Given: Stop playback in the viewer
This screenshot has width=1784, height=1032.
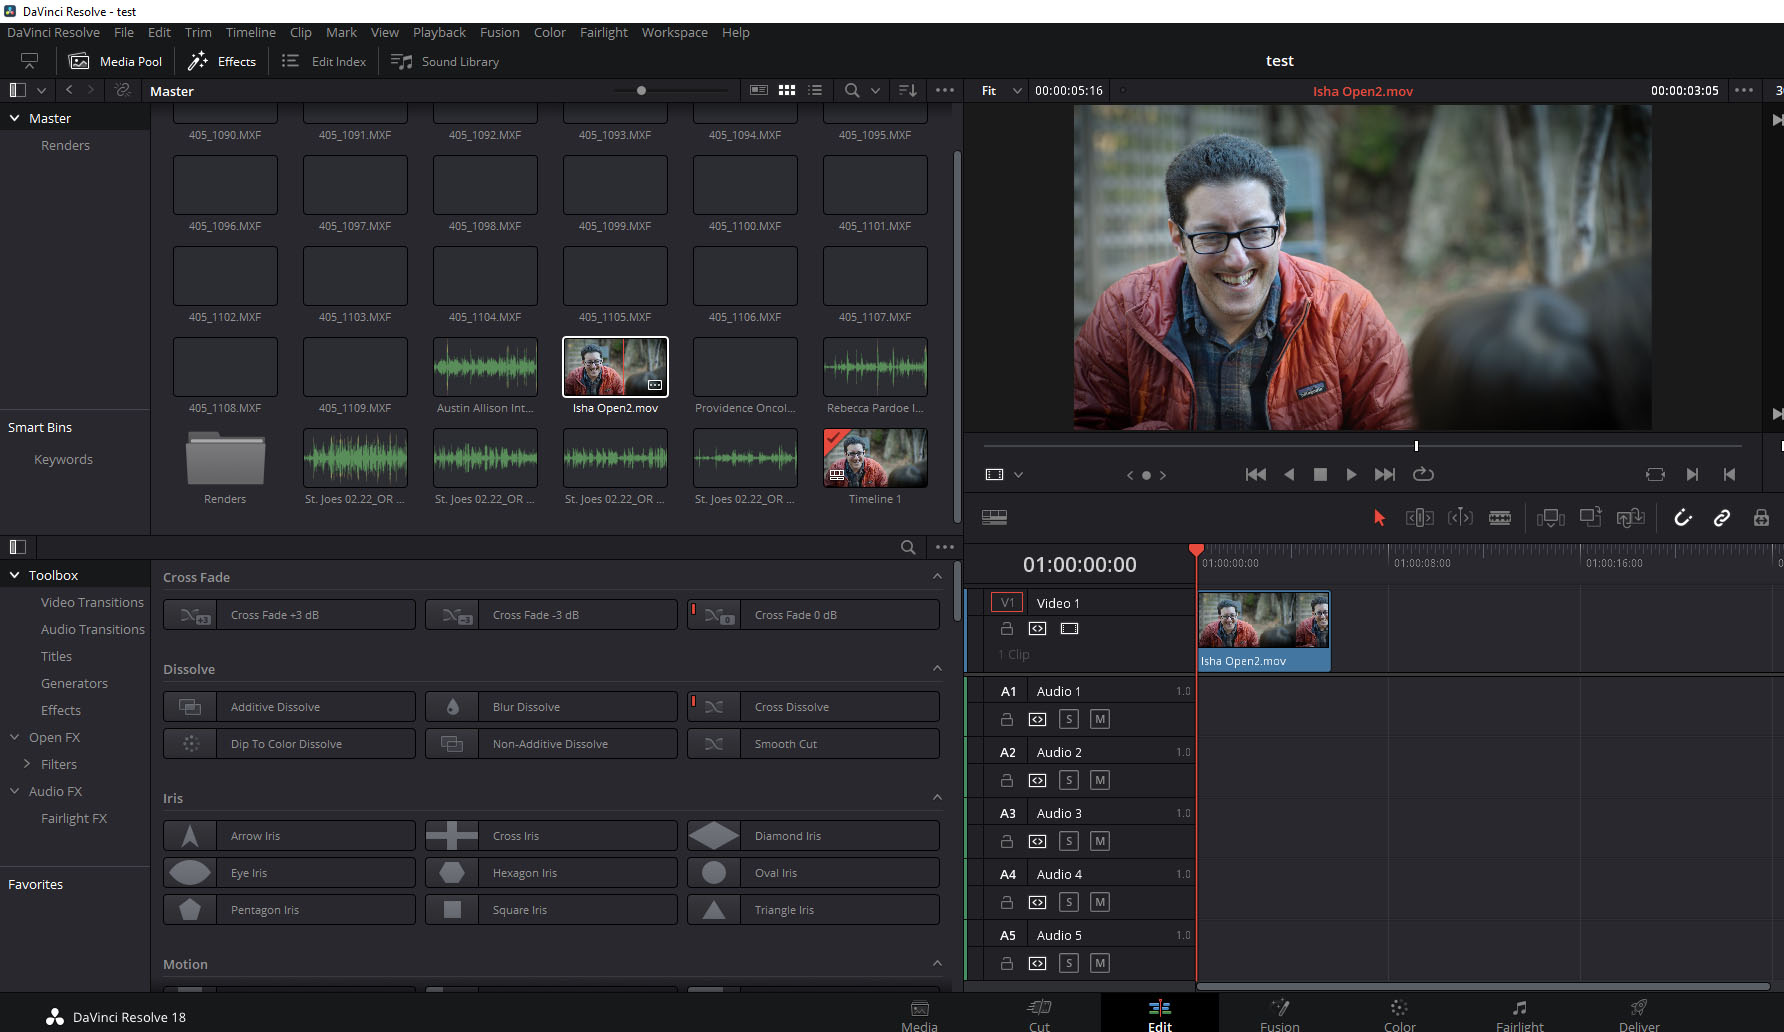Looking at the screenshot, I should [1320, 474].
